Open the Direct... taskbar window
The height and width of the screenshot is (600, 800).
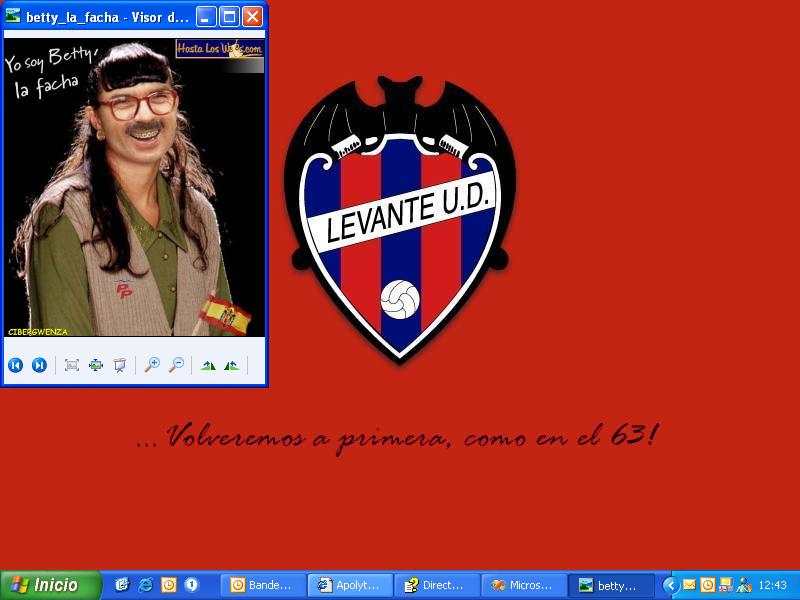coord(436,585)
